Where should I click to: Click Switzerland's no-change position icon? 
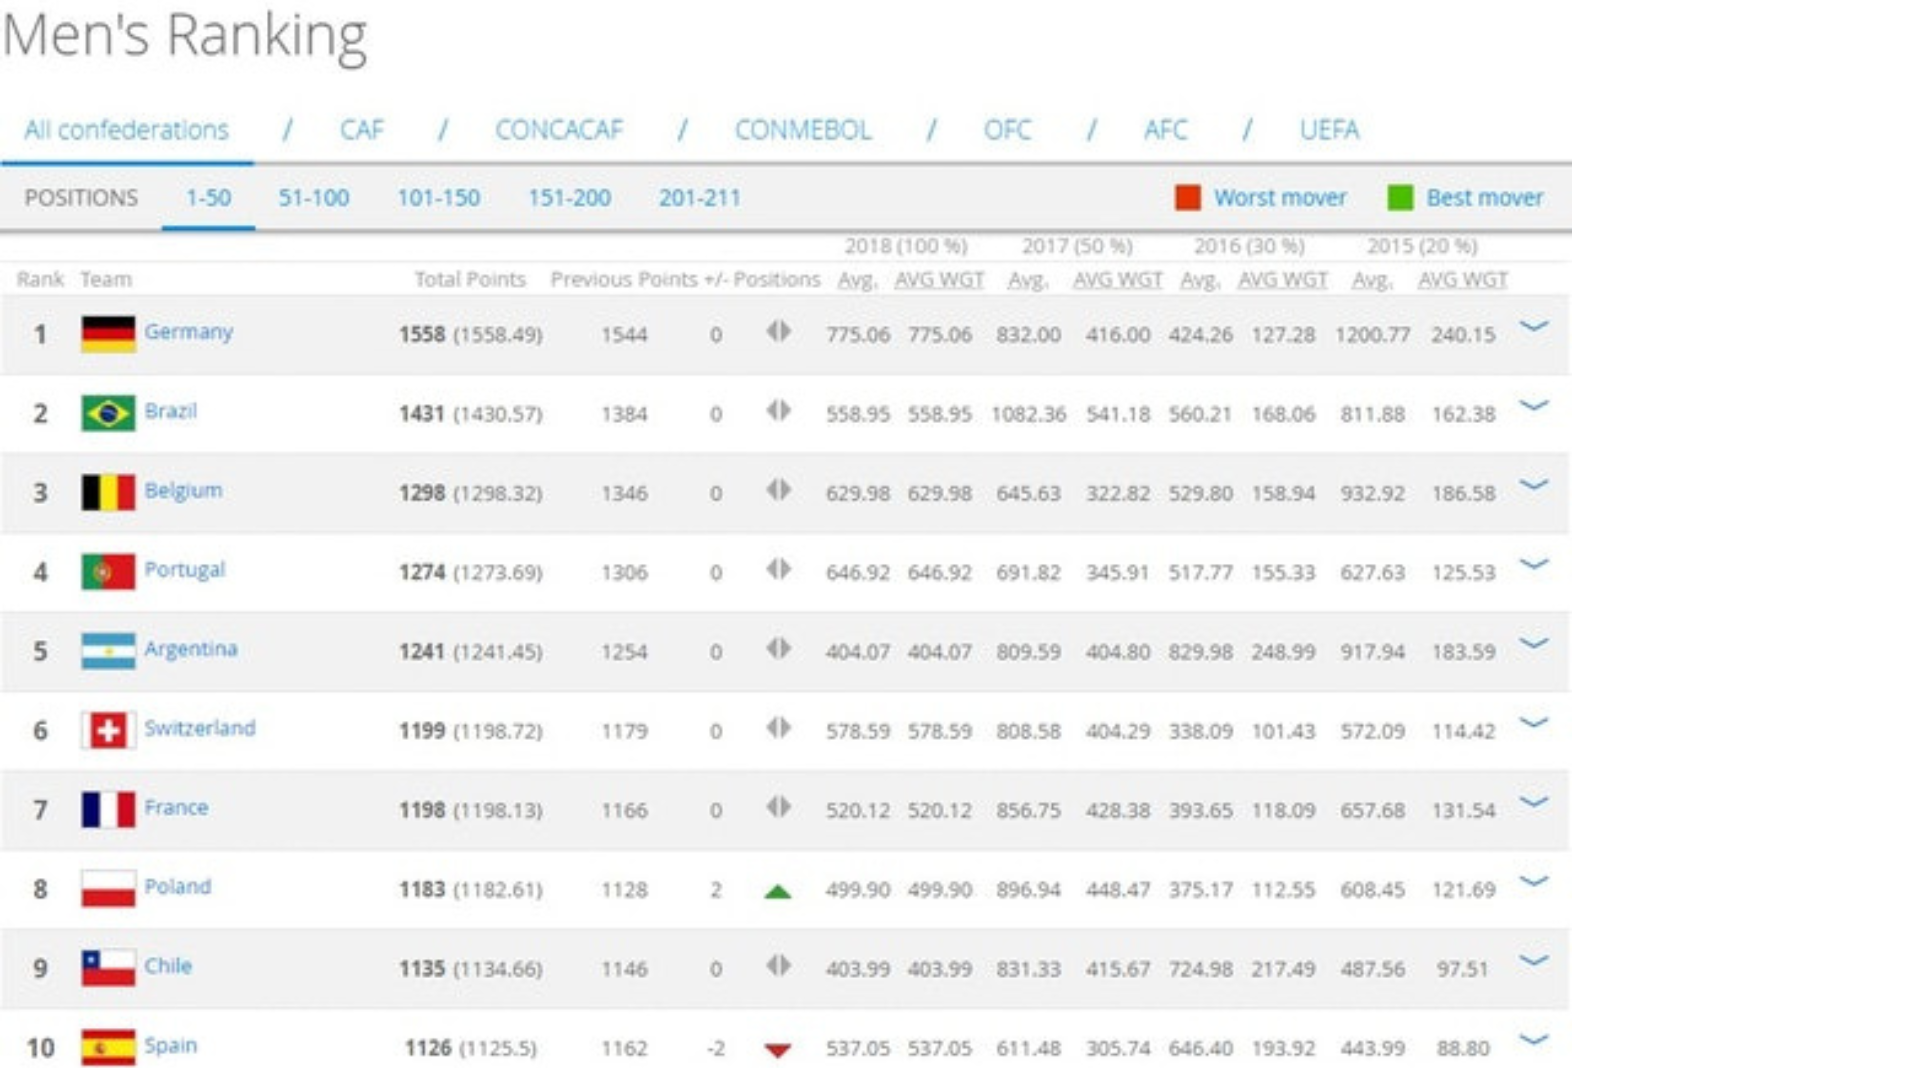point(779,727)
